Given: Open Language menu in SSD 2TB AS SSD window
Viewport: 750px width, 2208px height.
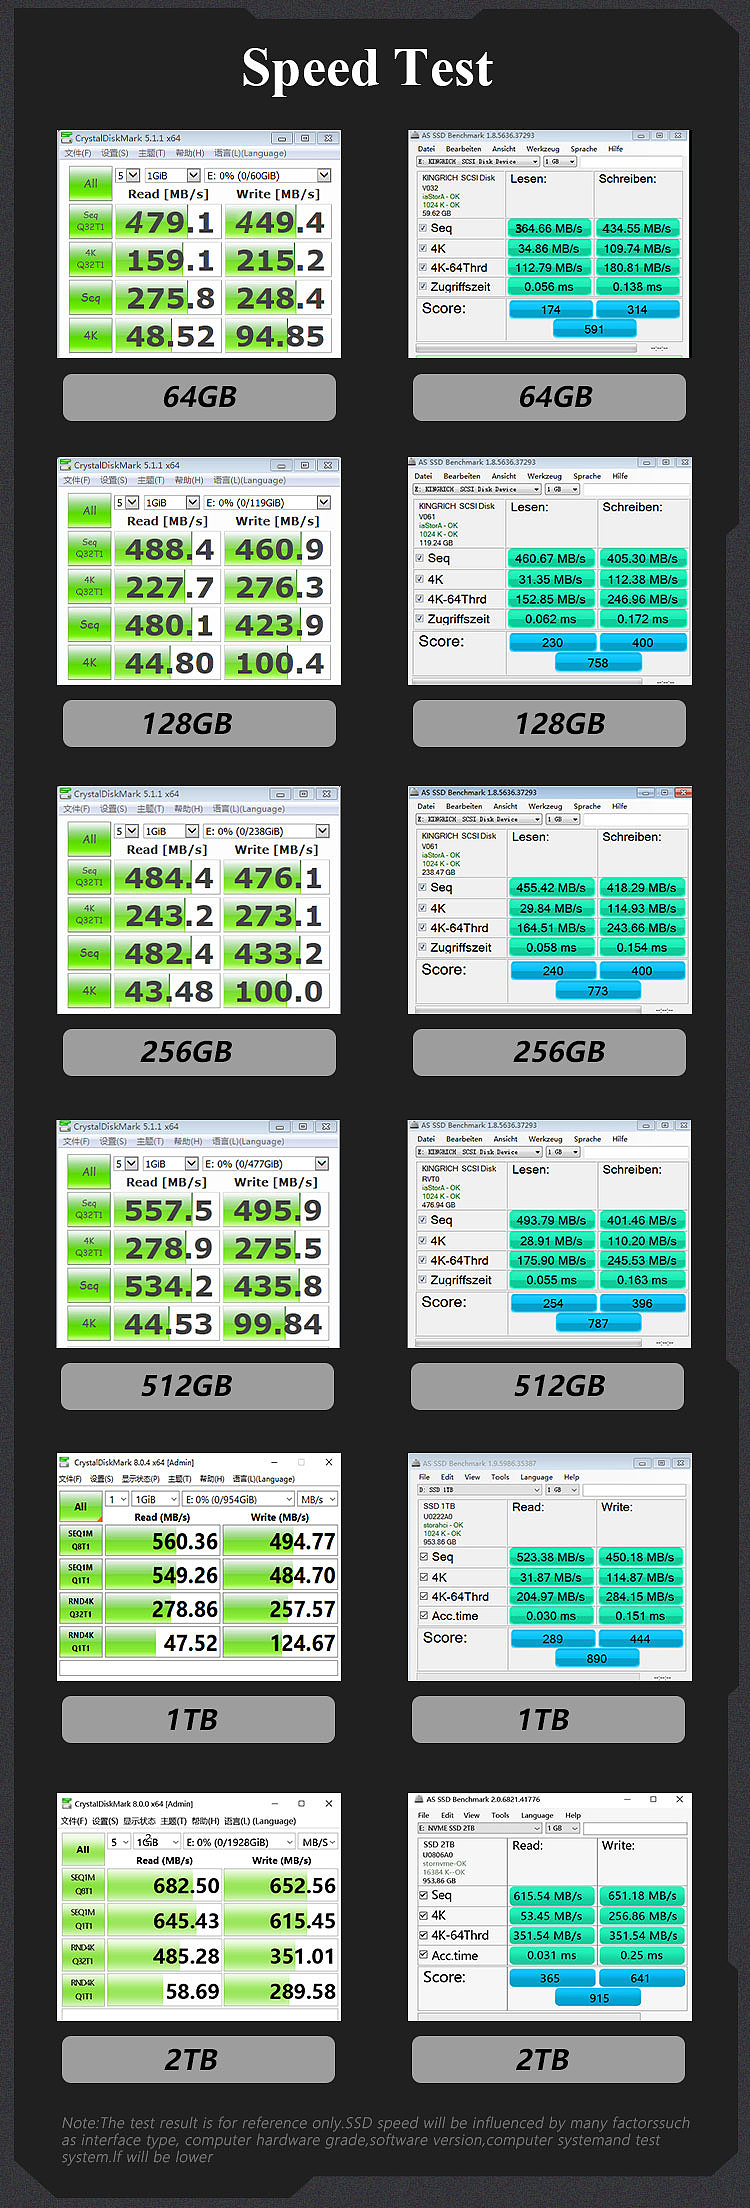Looking at the screenshot, I should 537,1815.
